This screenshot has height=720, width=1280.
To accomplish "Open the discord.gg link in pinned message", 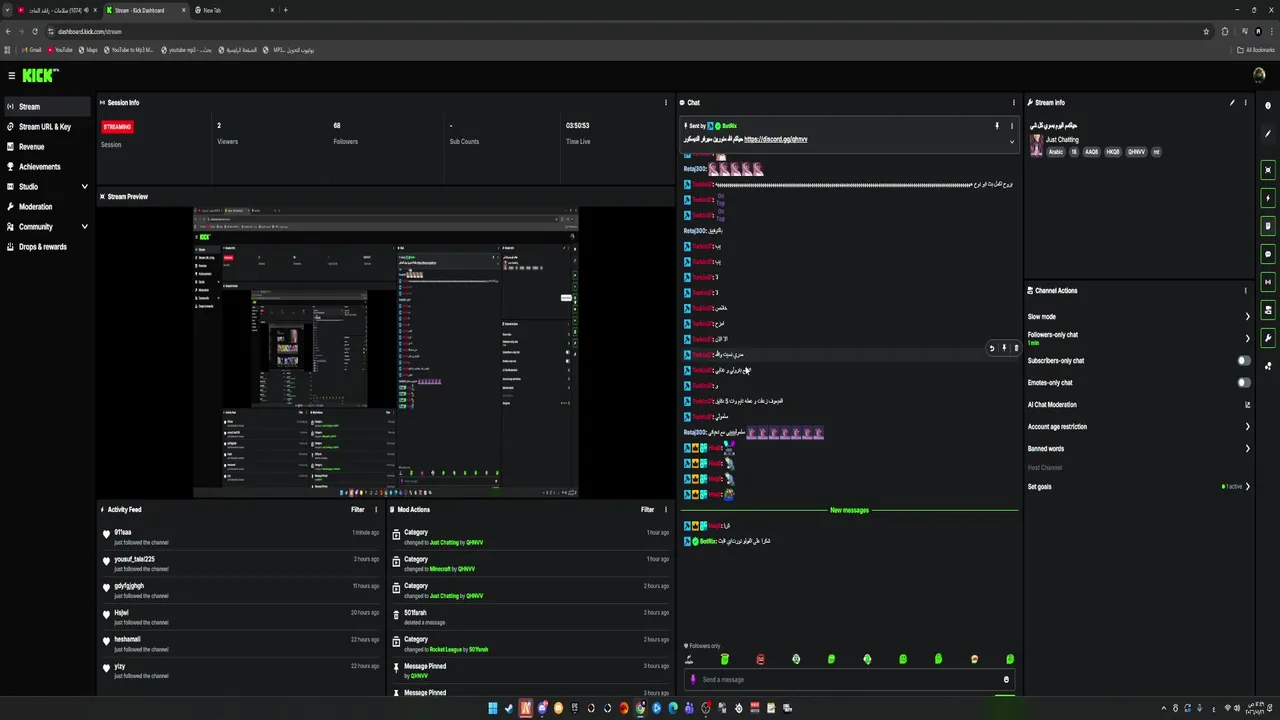I will coord(775,140).
